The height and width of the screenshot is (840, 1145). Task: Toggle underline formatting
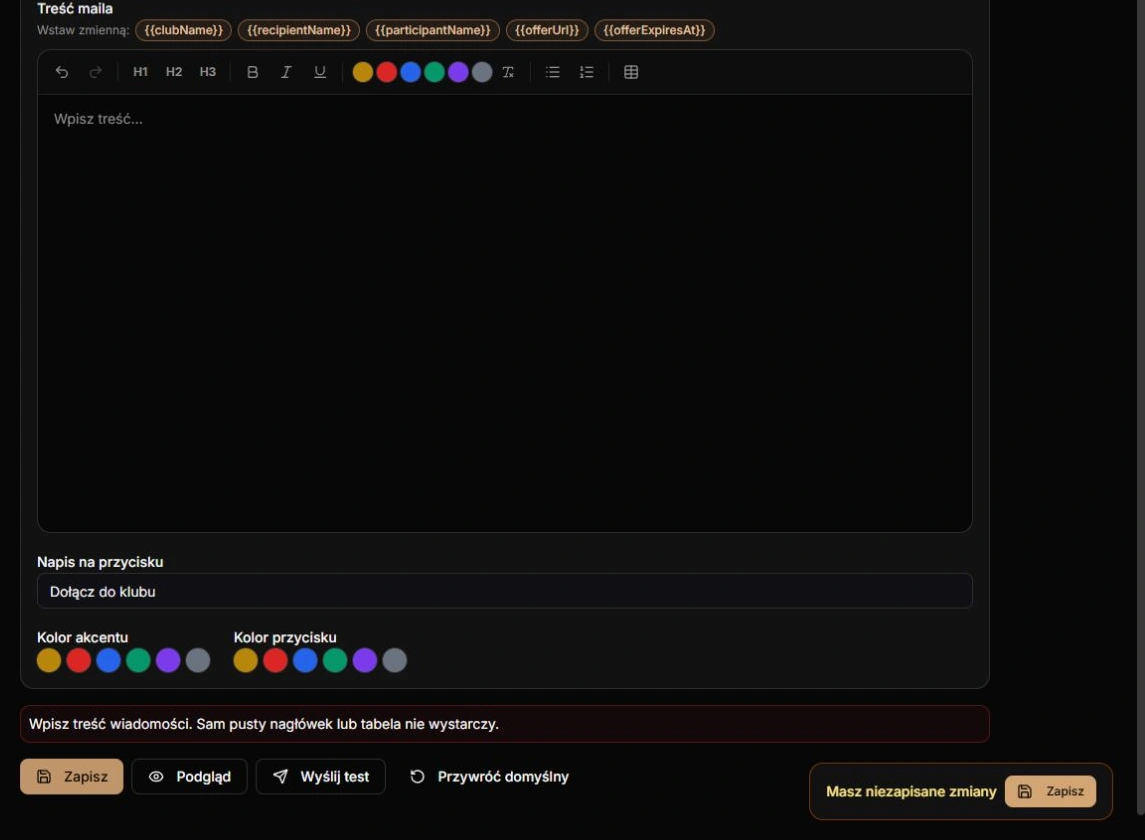tap(320, 72)
